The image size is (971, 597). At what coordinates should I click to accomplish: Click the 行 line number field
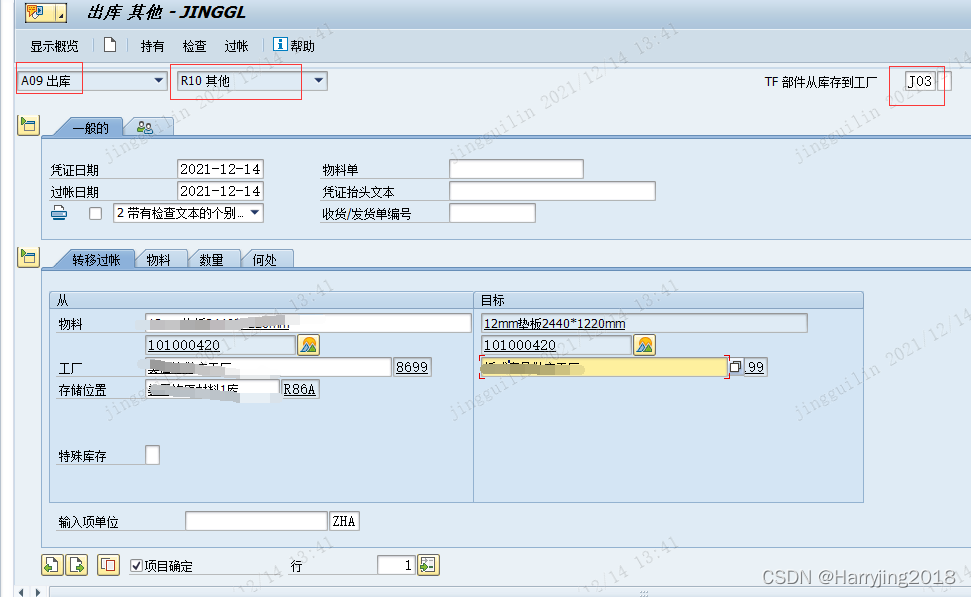point(396,565)
